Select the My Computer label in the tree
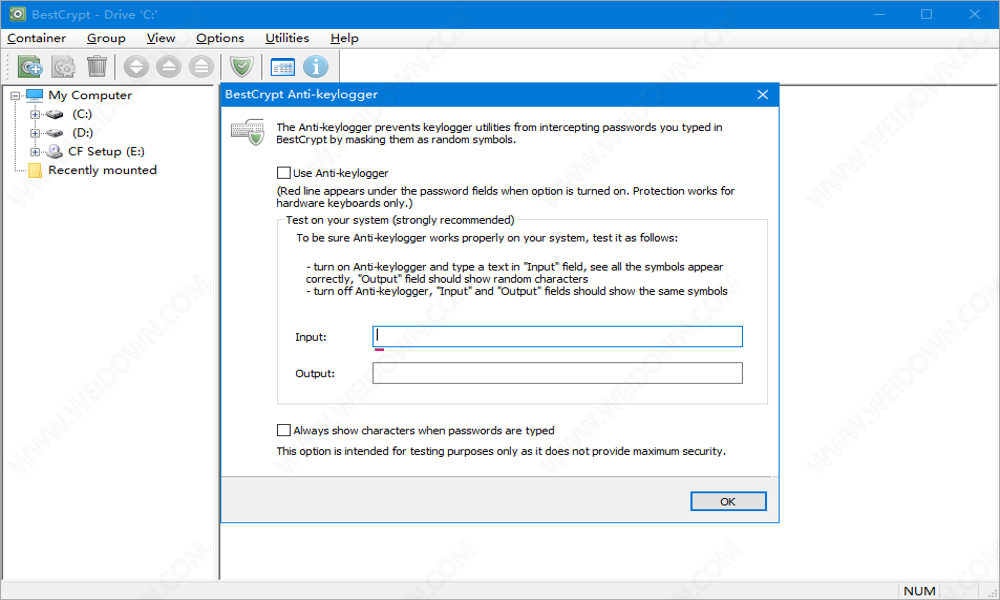The image size is (1000, 600). [x=90, y=96]
